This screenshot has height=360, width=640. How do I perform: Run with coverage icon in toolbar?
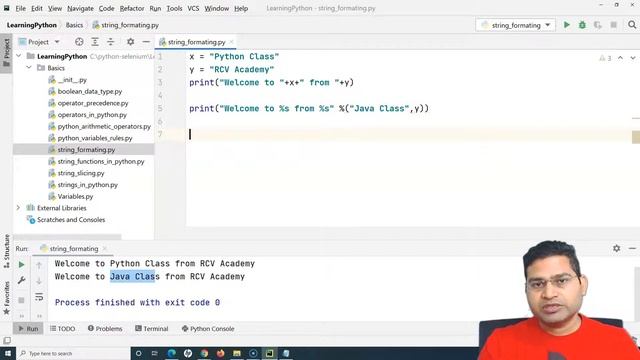(598, 25)
